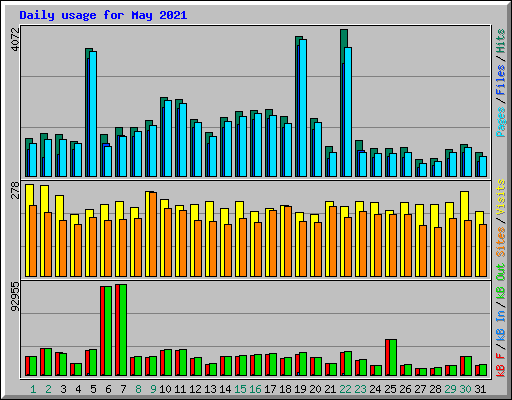This screenshot has width=512, height=400.
Task: Click the day 6 green kB Out bar
Action: pyautogui.click(x=108, y=331)
